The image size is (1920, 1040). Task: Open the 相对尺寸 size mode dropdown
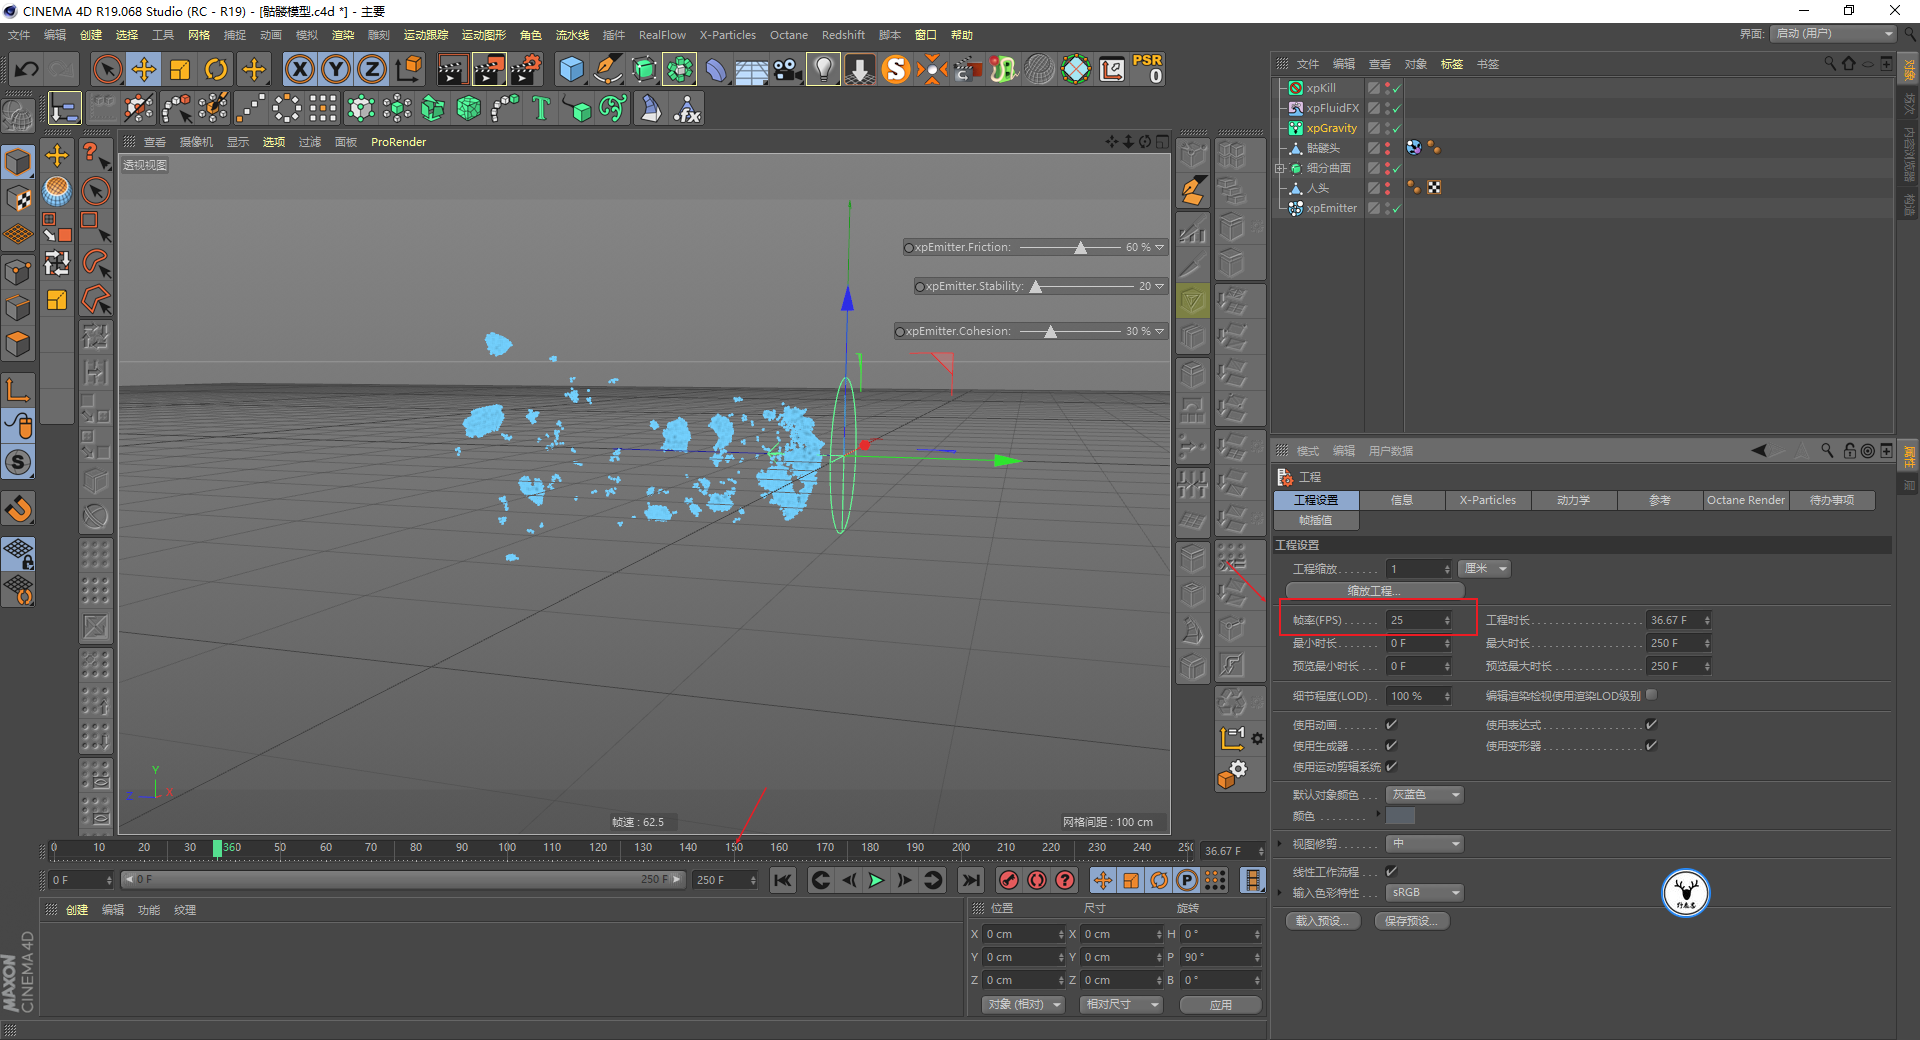(x=1121, y=1005)
